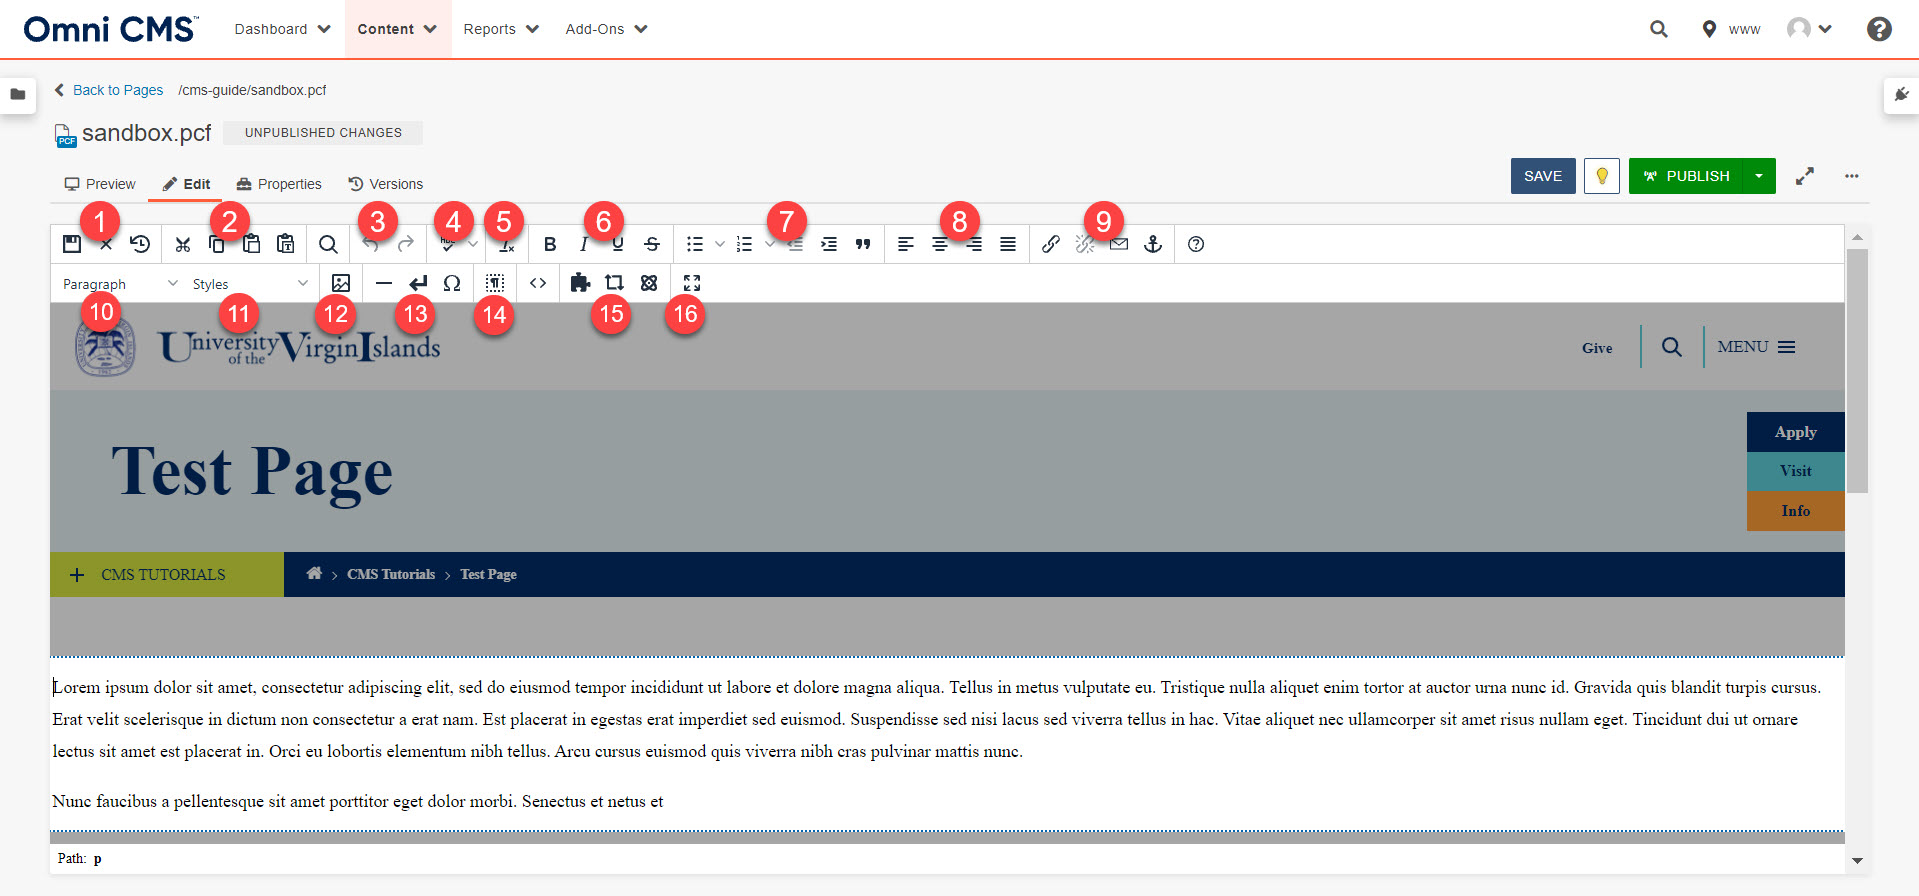Click the global search magnifier in header
This screenshot has width=1919, height=896.
click(x=1659, y=29)
